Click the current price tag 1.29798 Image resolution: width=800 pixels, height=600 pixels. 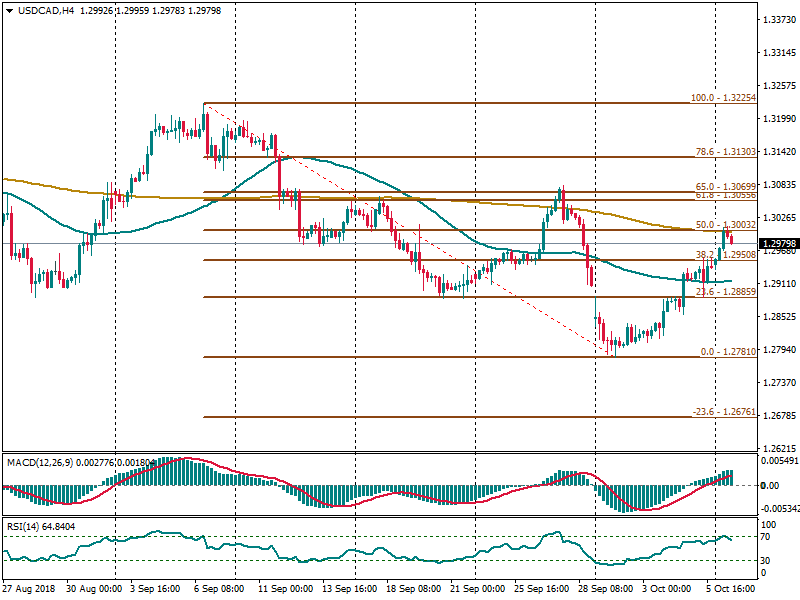778,244
